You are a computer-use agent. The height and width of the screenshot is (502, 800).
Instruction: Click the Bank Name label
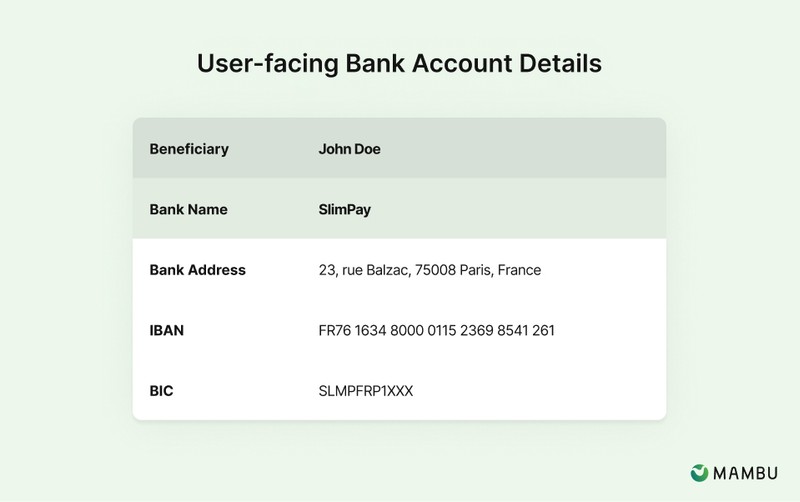188,209
